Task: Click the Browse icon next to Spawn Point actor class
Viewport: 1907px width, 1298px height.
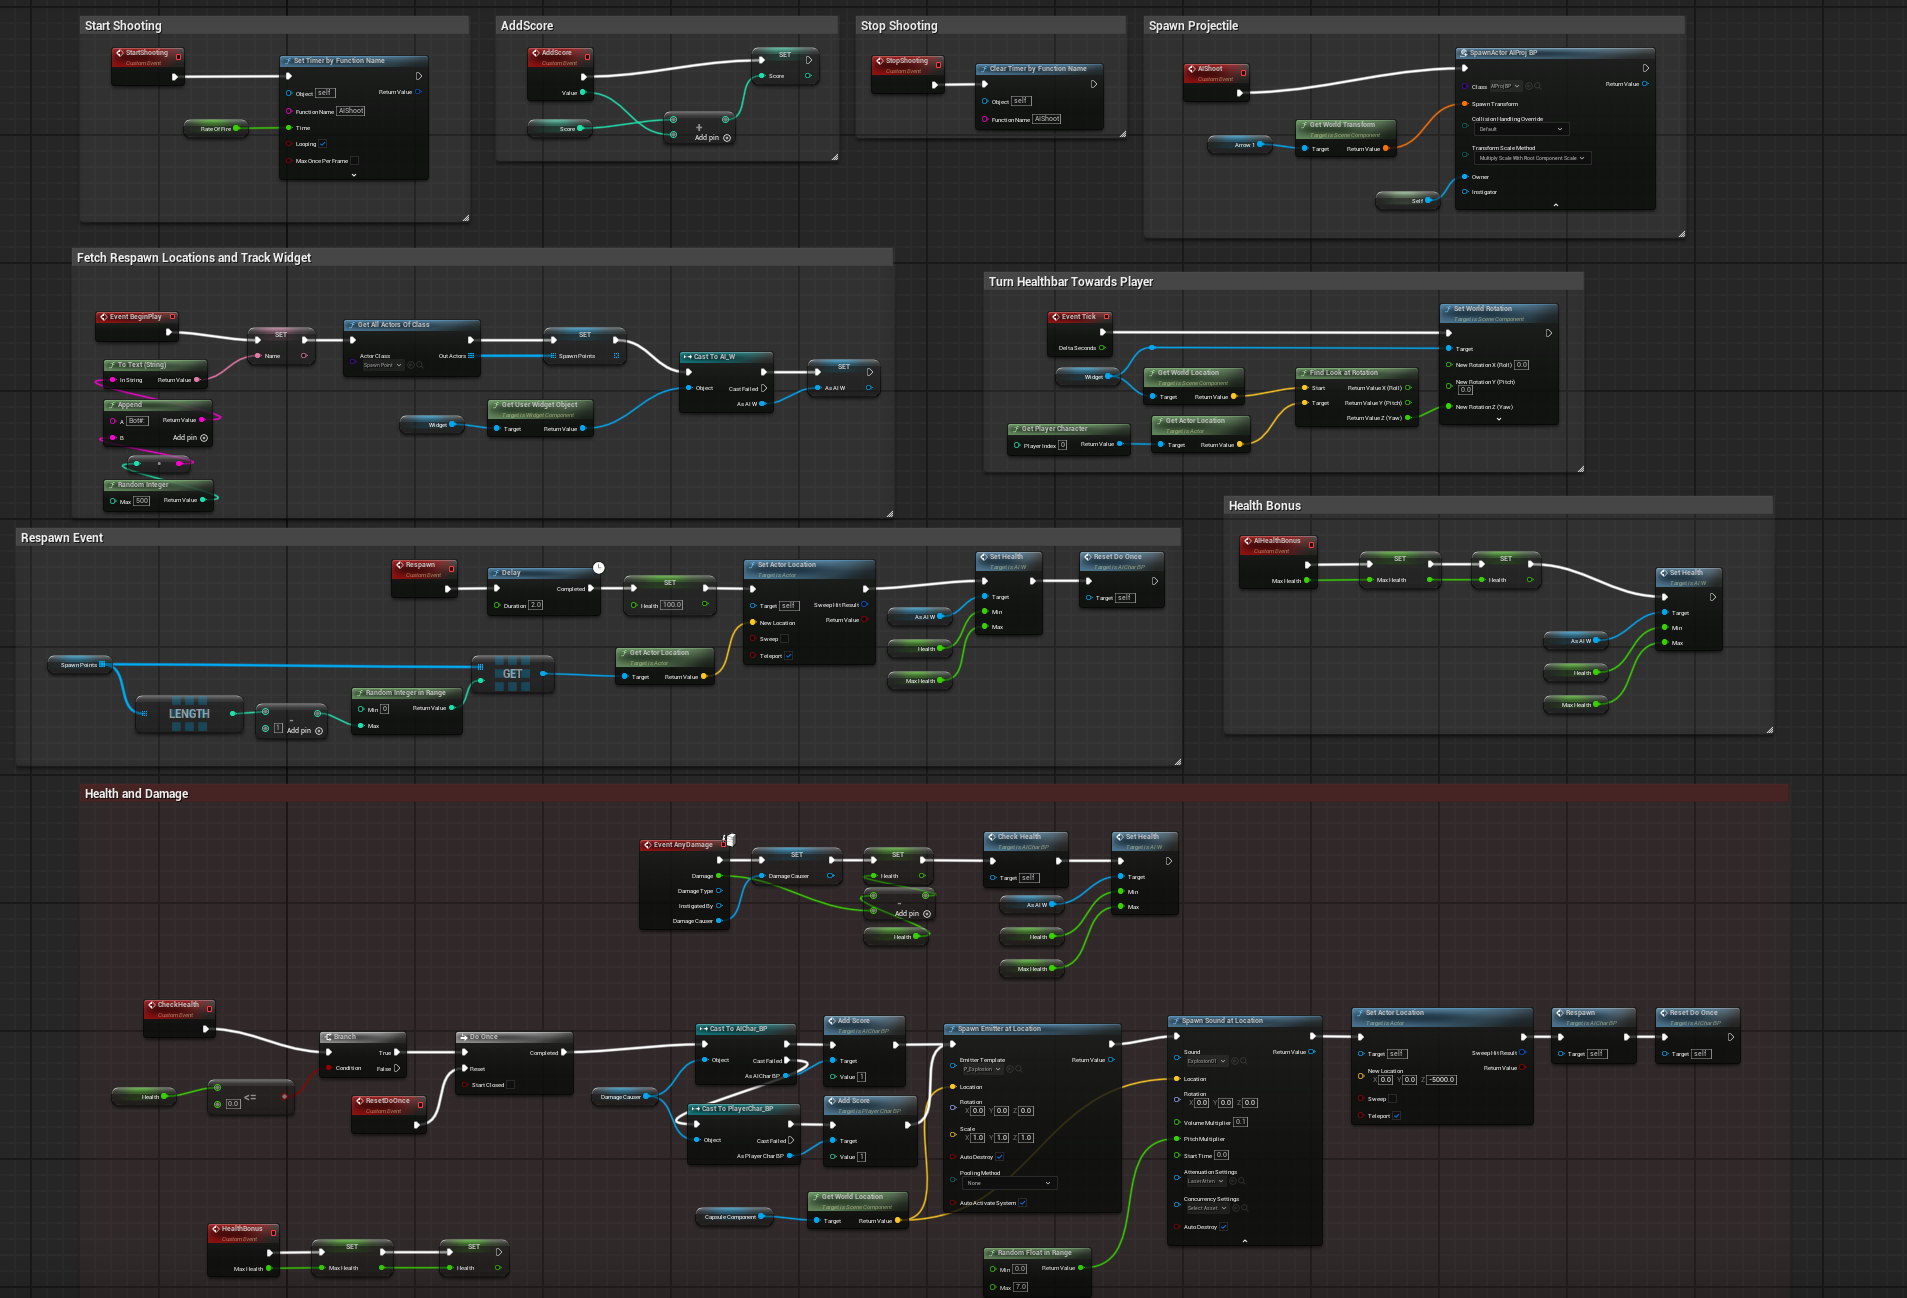Action: (419, 365)
